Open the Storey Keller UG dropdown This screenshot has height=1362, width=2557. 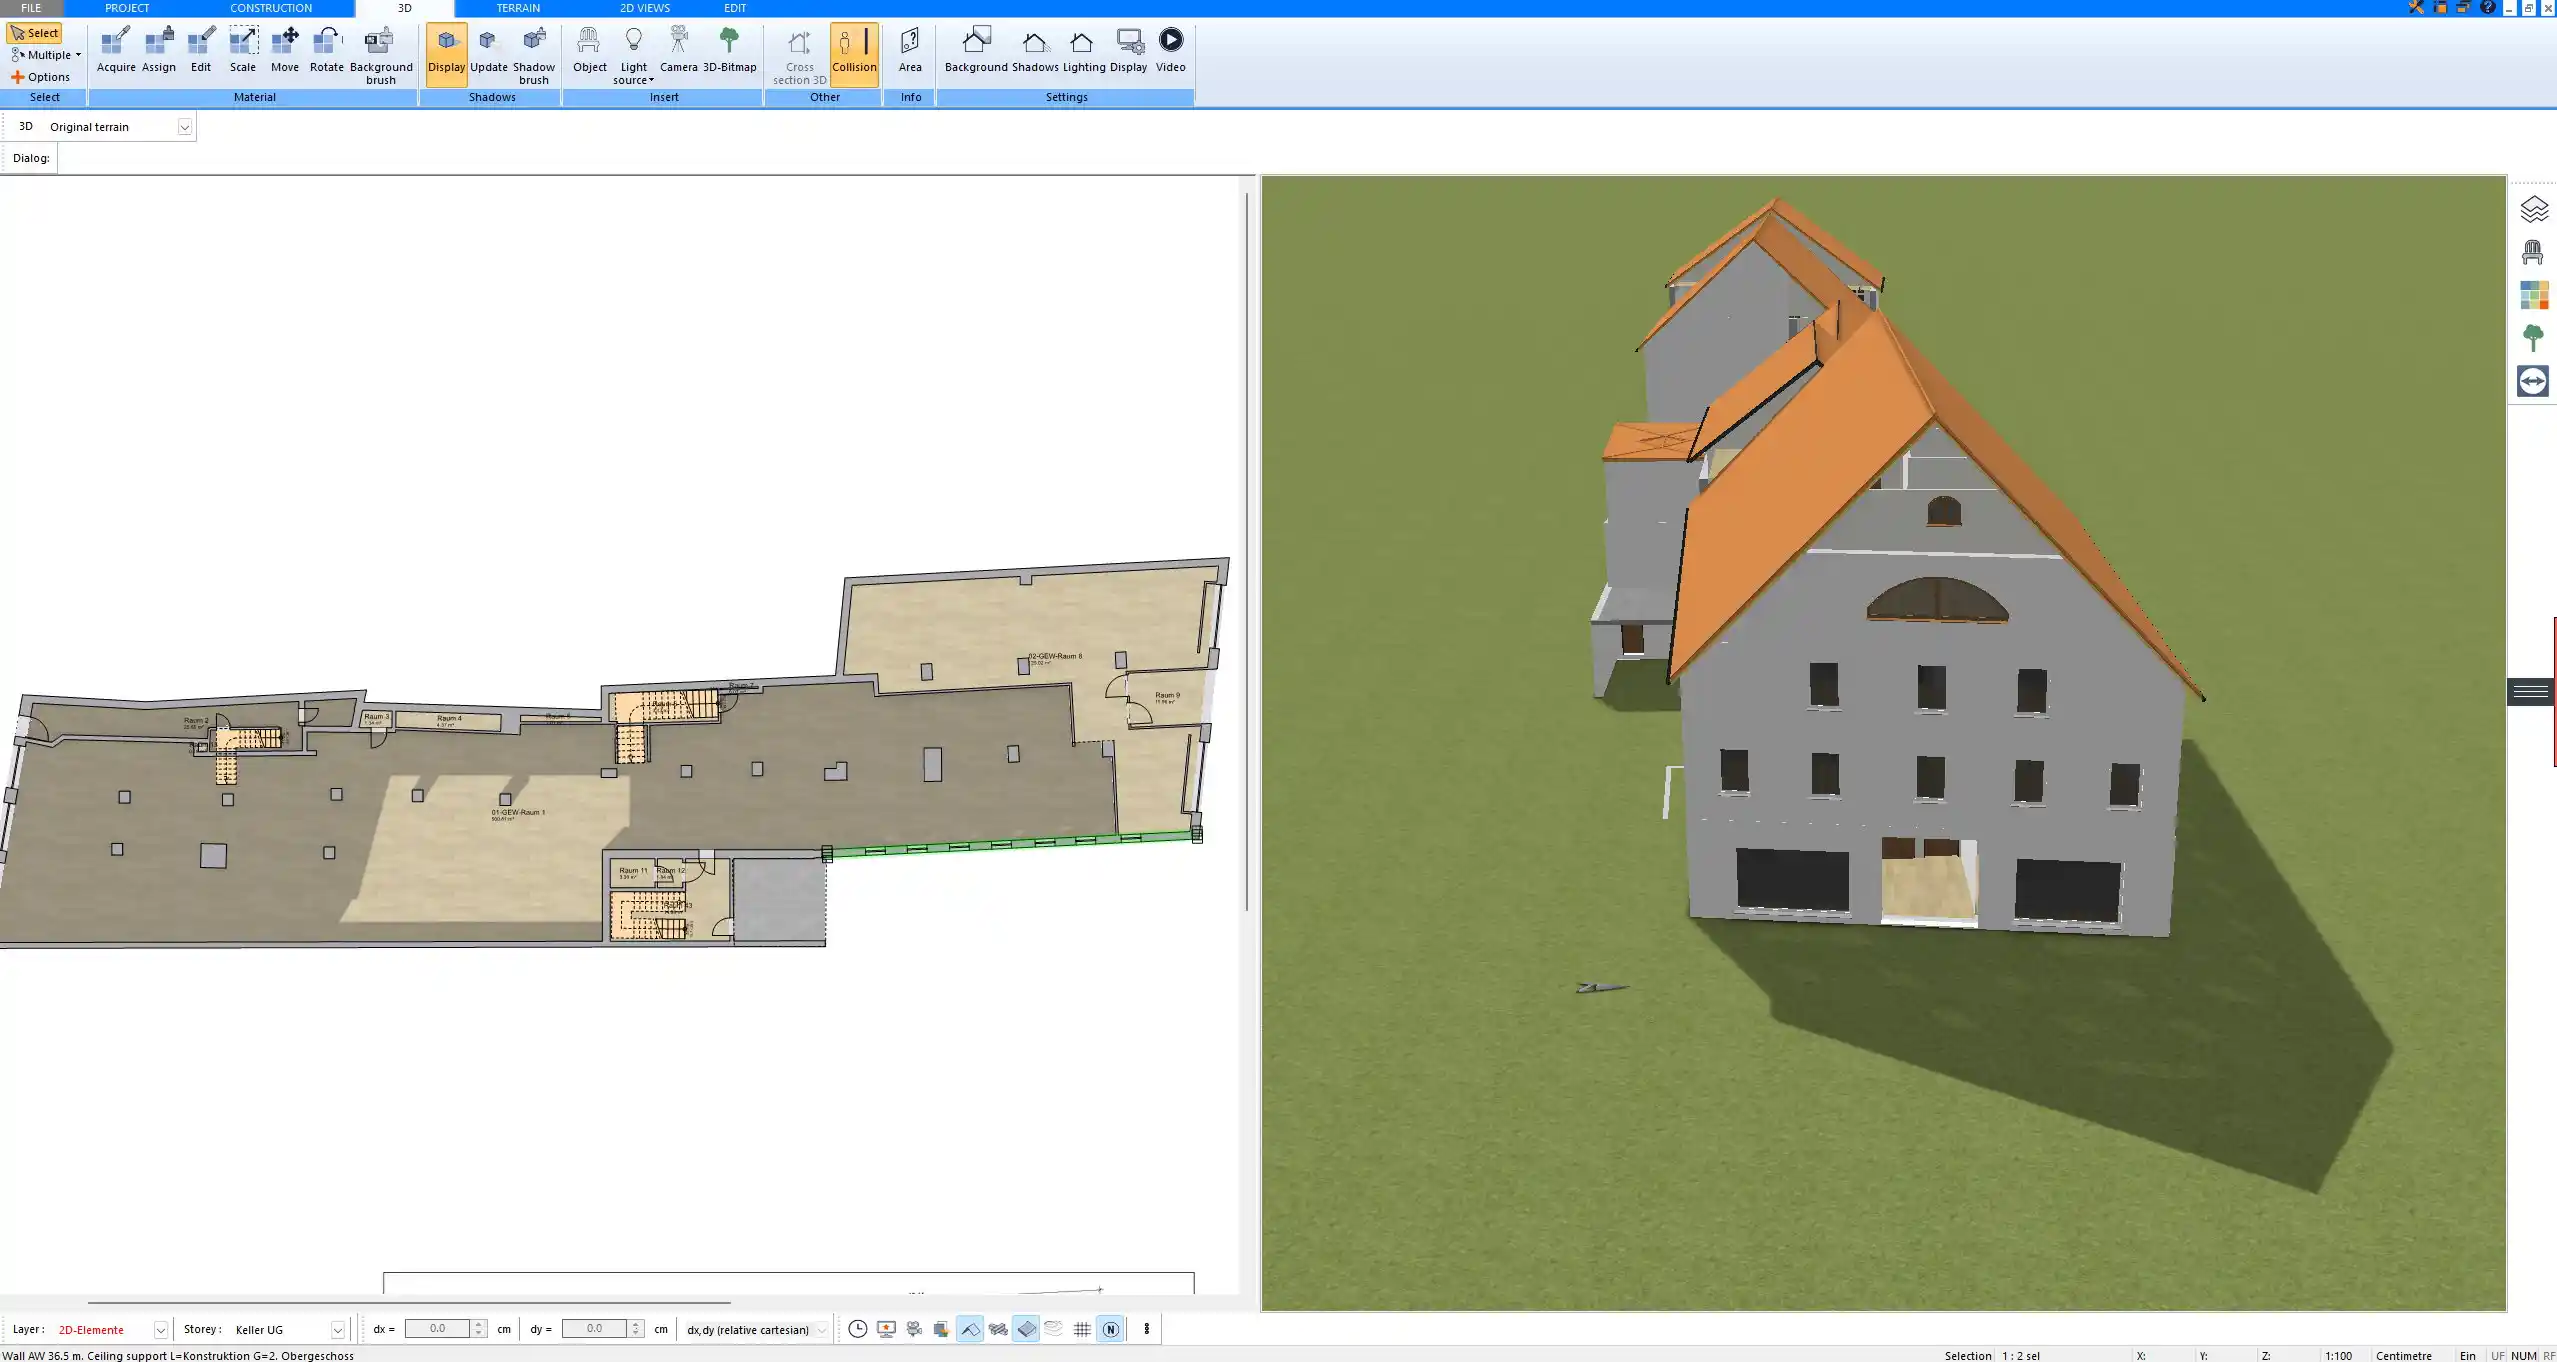(x=337, y=1330)
